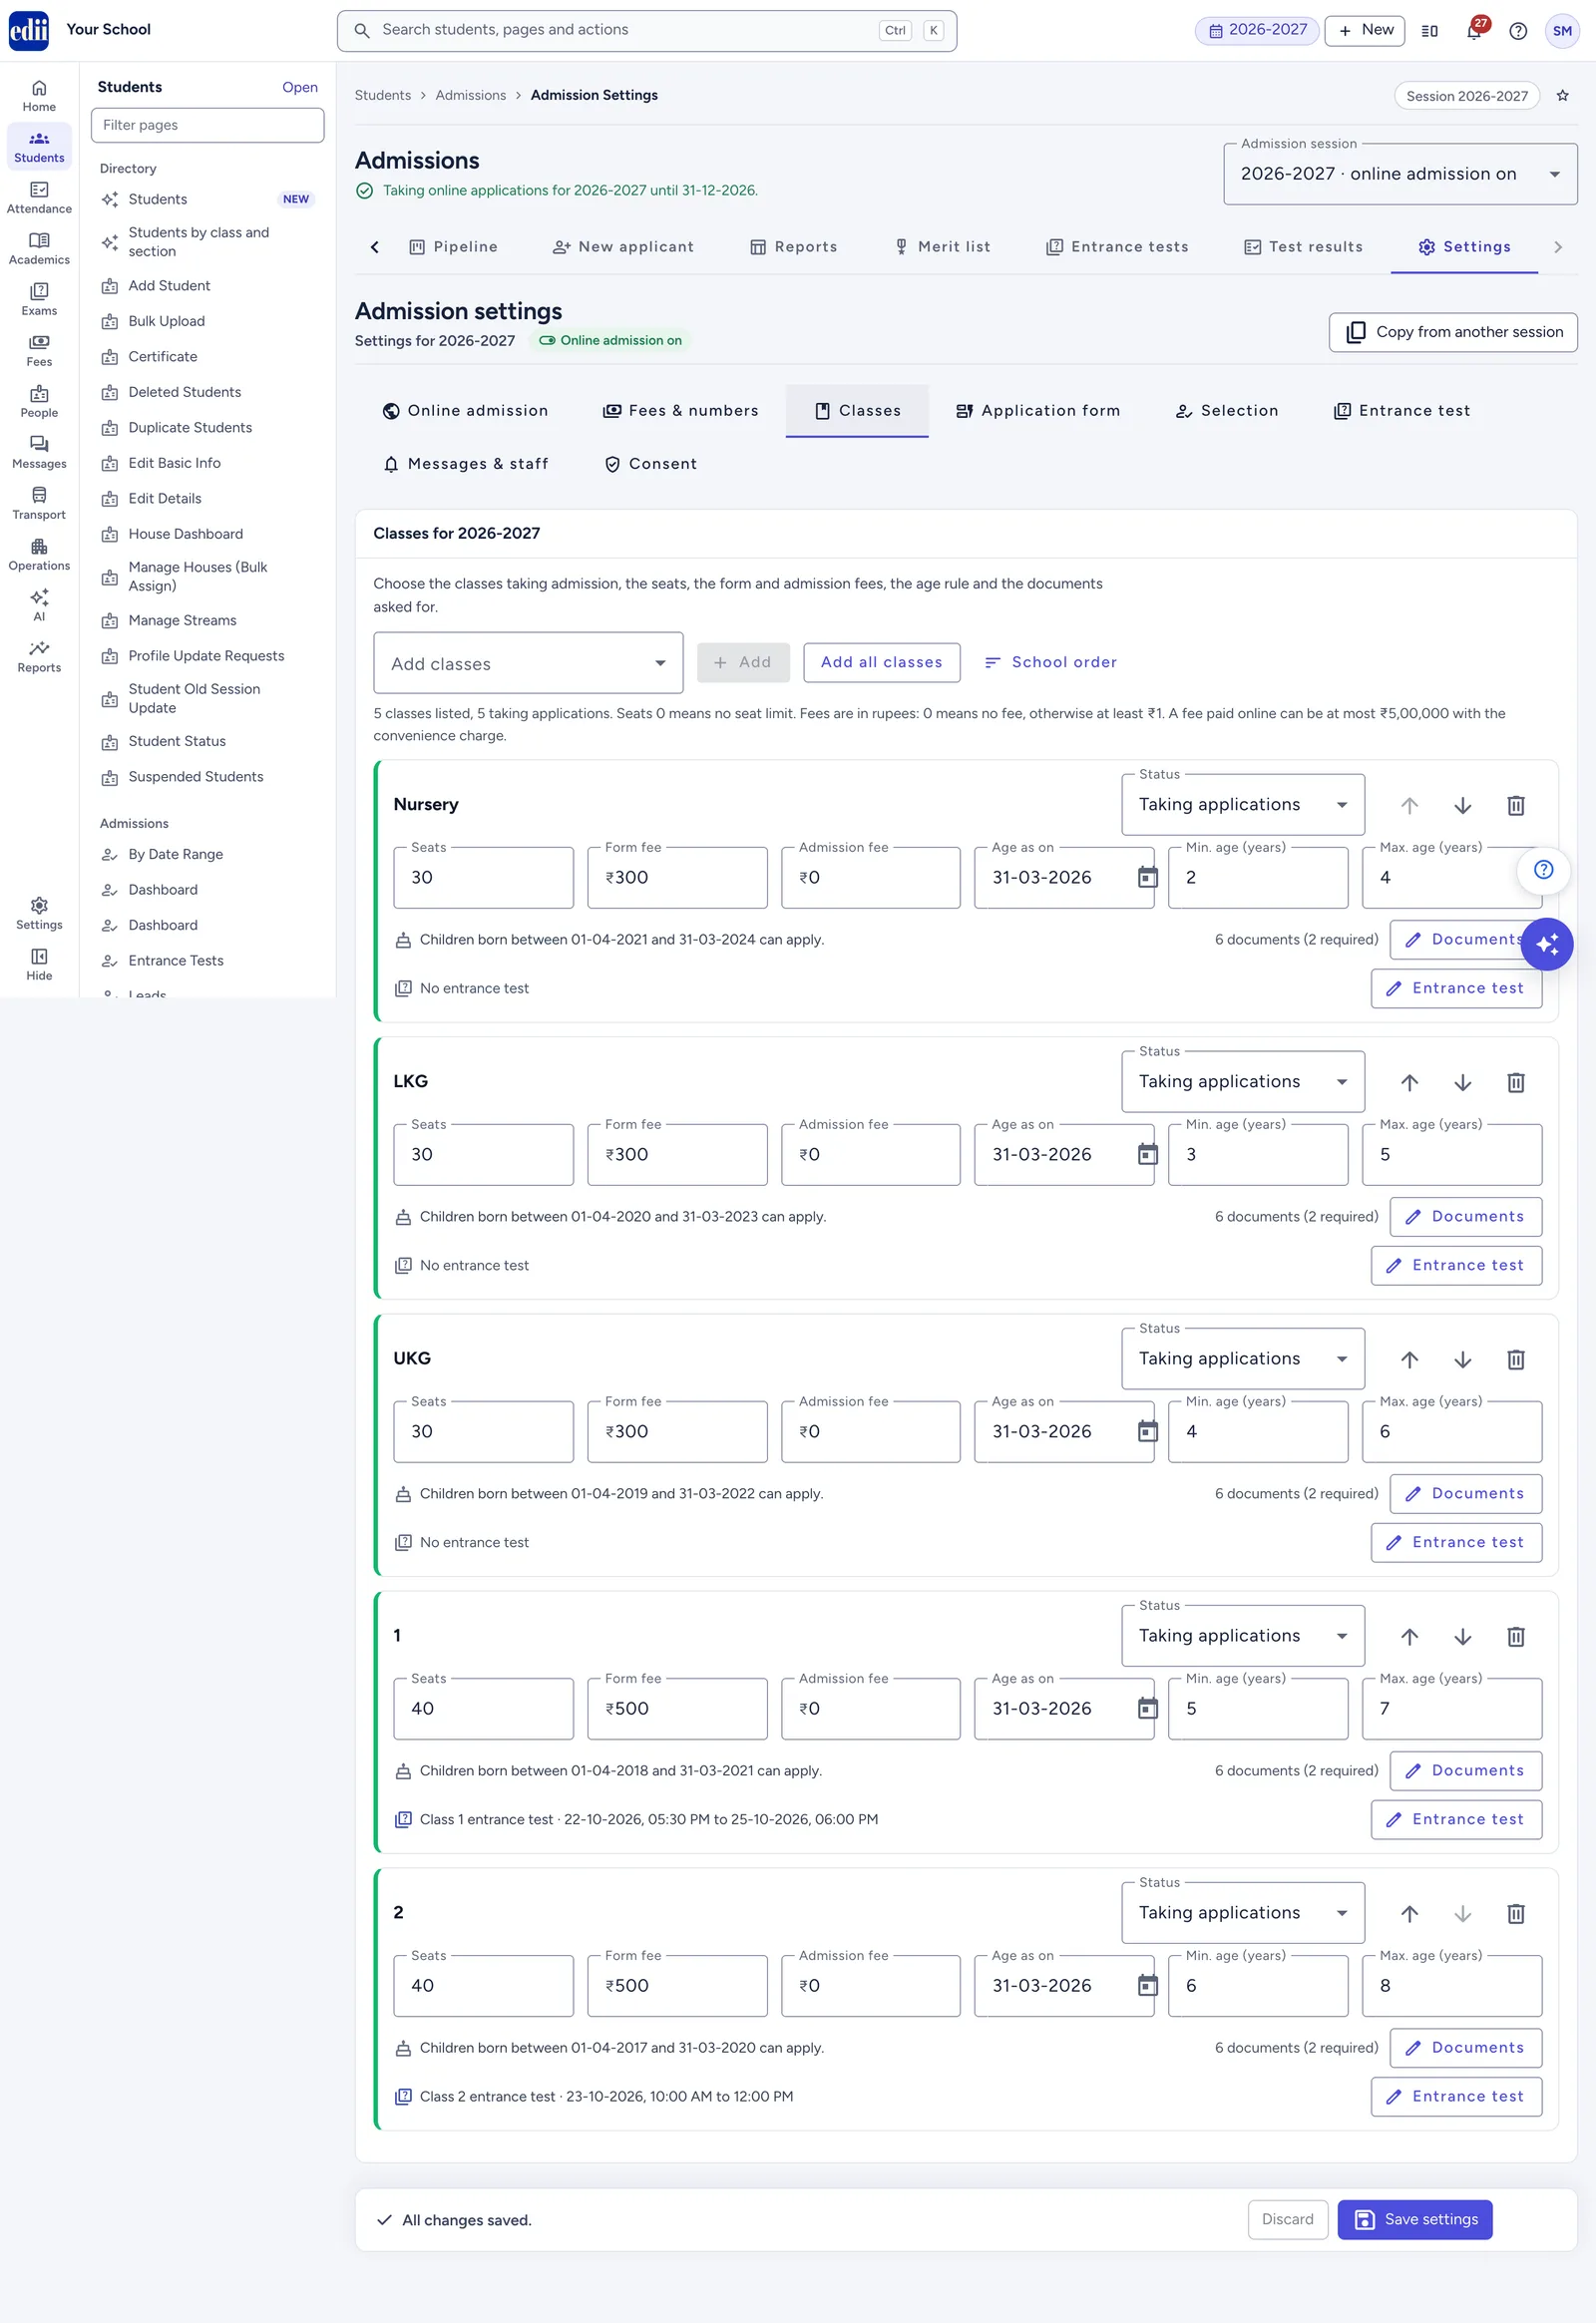Sort classes by School order

tap(1050, 662)
